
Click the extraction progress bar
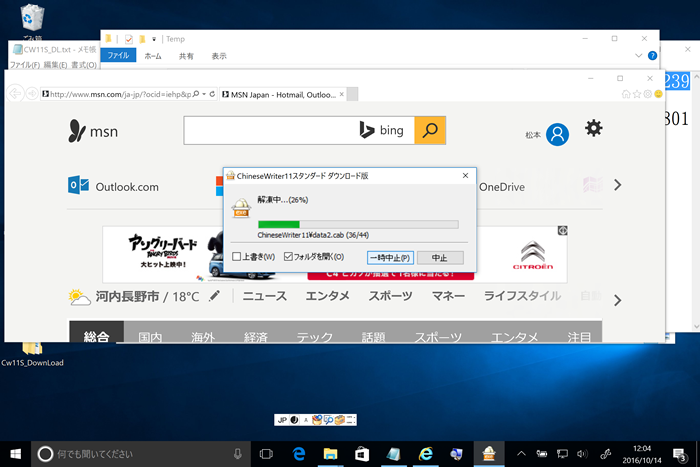(358, 225)
